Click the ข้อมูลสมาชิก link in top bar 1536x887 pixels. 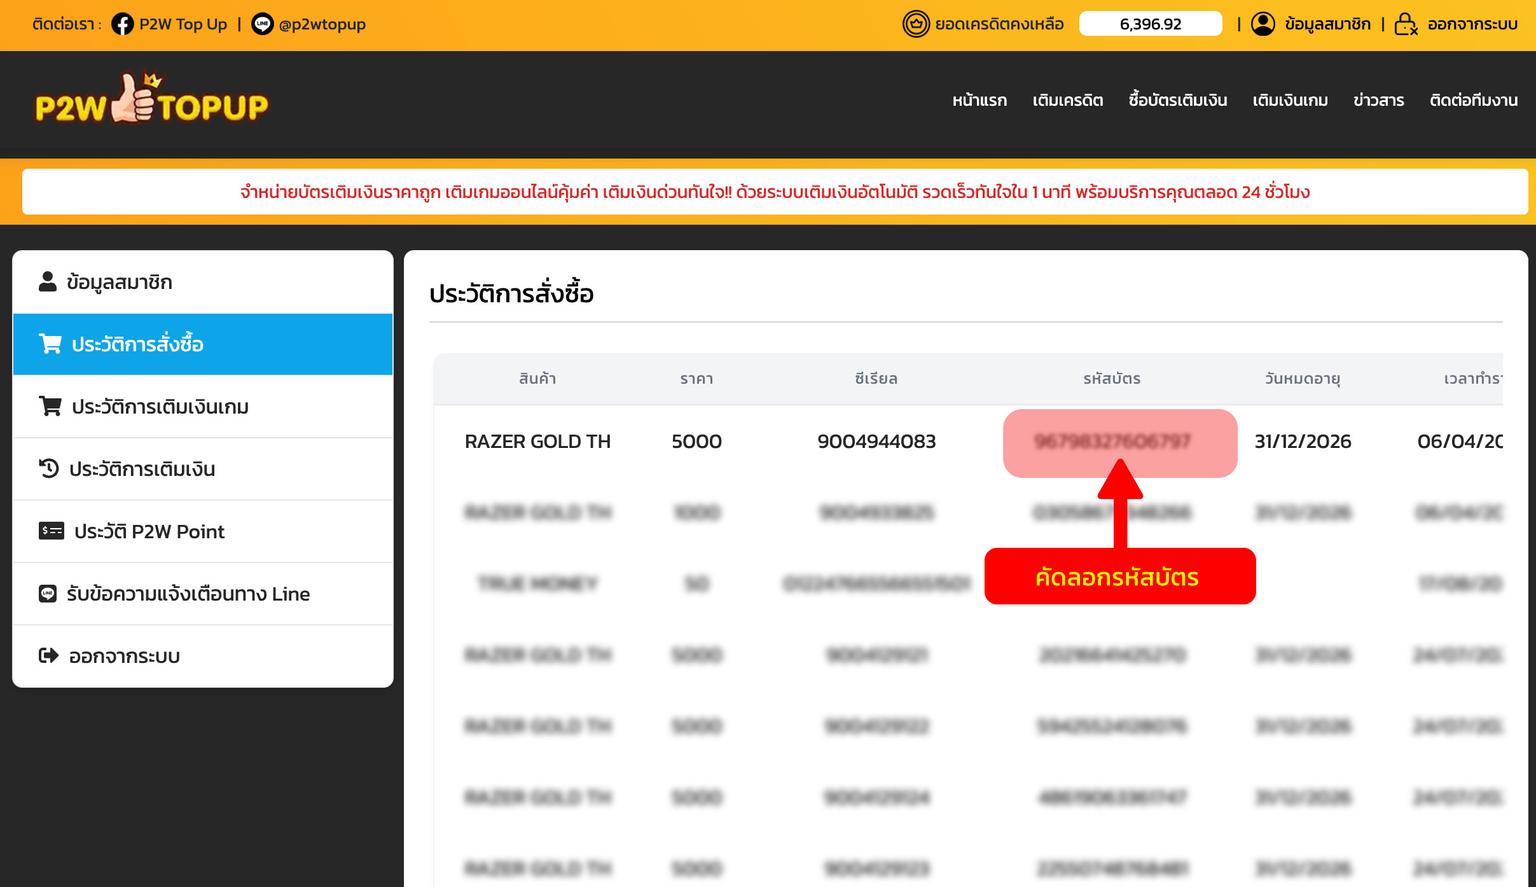(1327, 24)
